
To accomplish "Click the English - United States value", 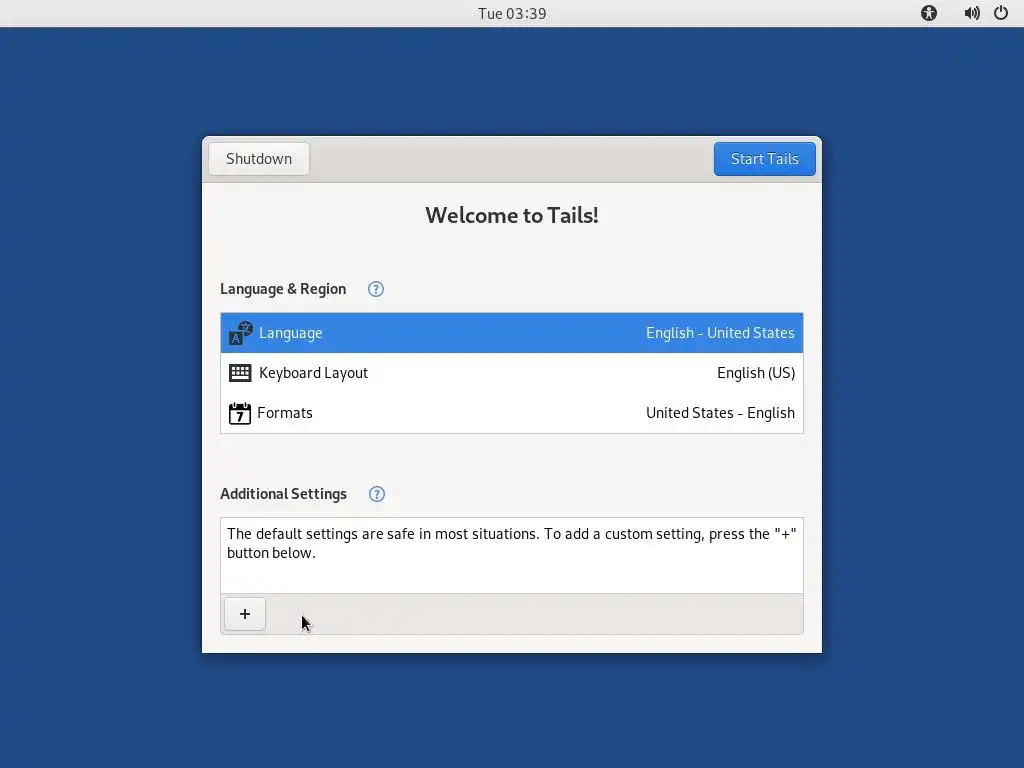I will pos(720,333).
